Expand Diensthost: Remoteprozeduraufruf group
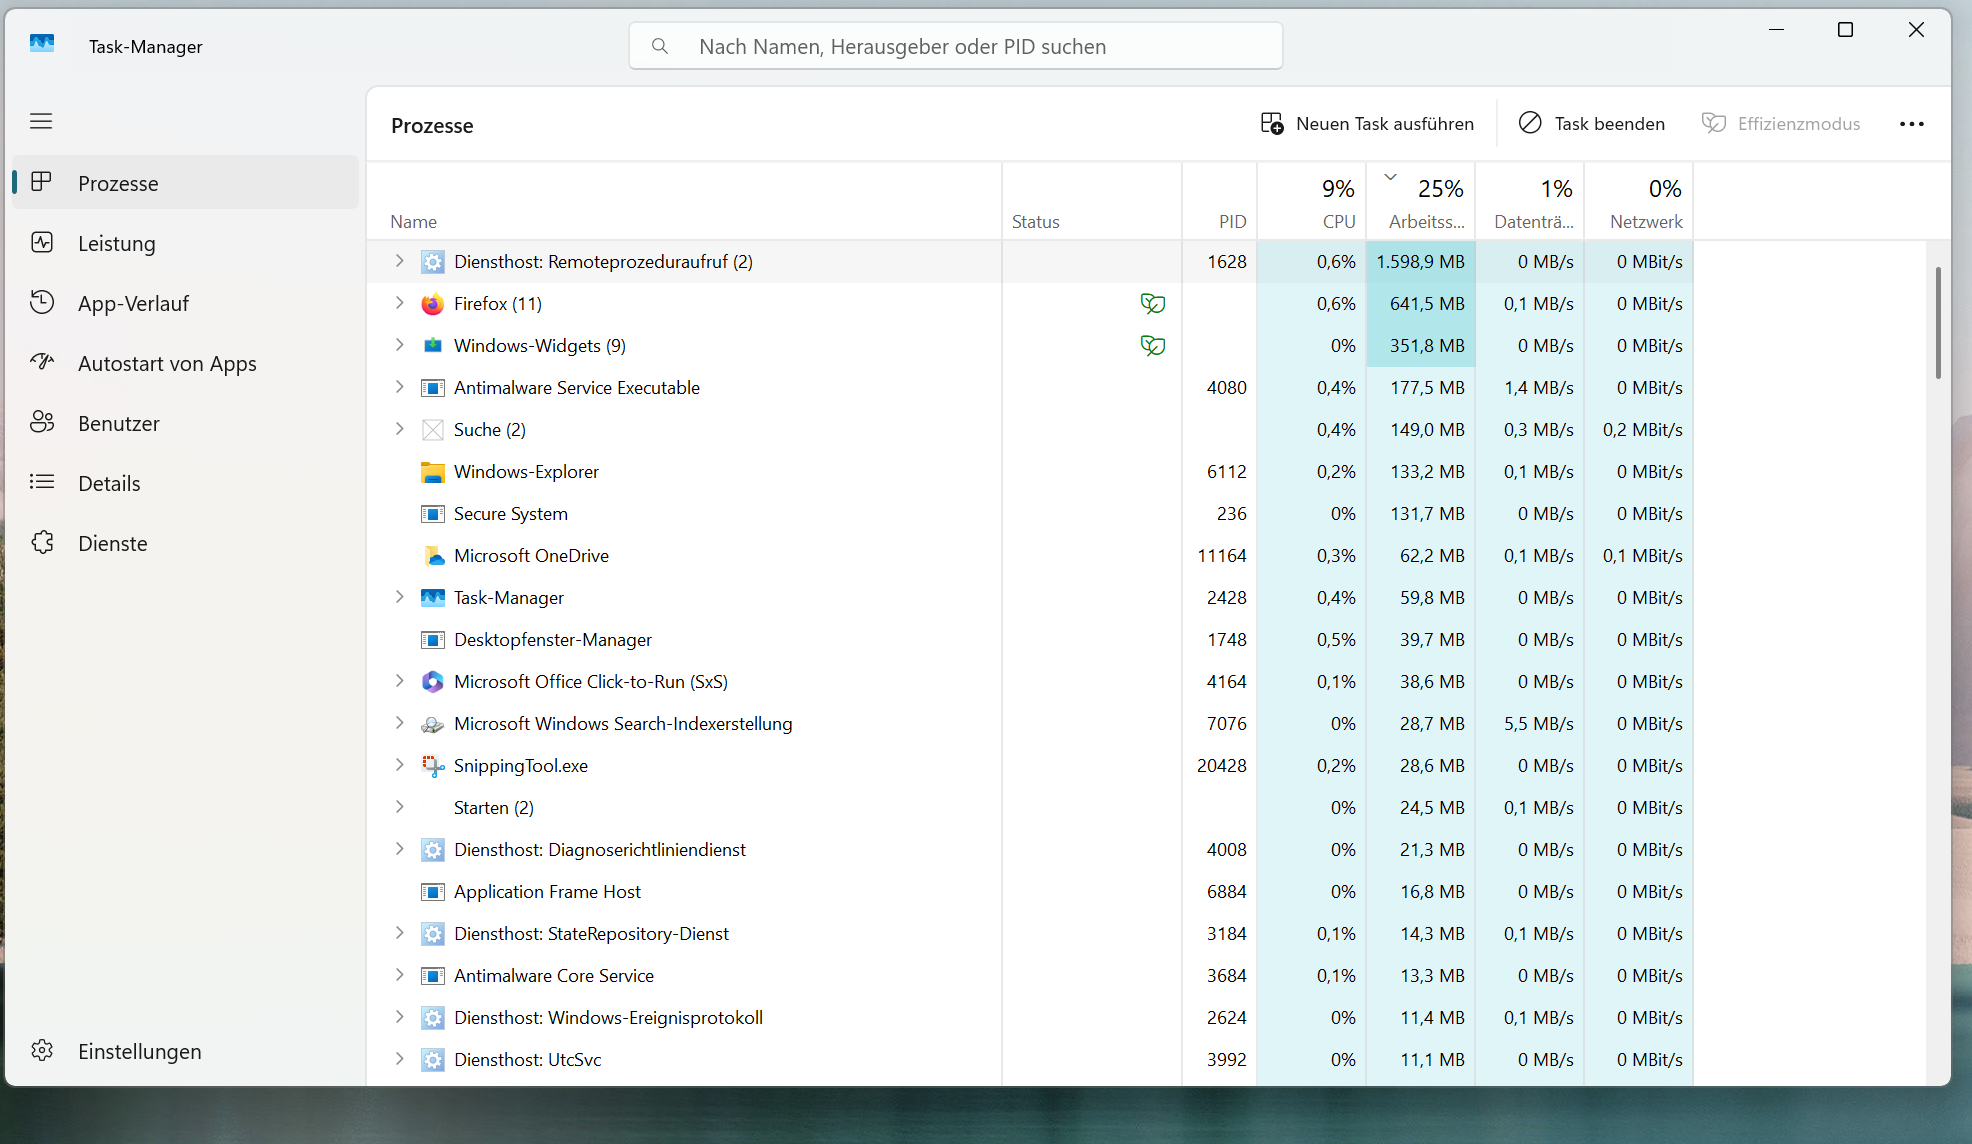The image size is (1972, 1144). (x=399, y=261)
